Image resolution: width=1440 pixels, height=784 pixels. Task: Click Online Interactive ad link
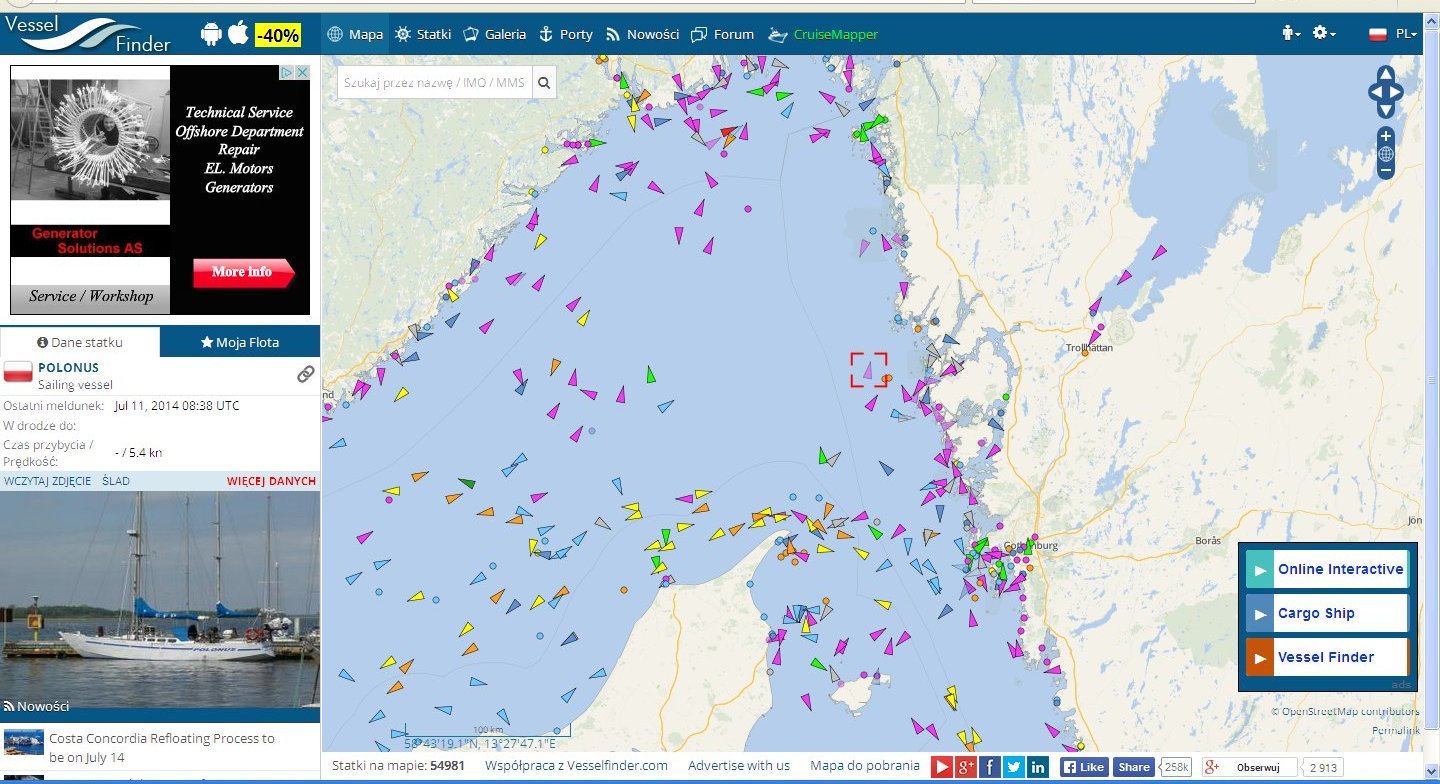pyautogui.click(x=1327, y=569)
